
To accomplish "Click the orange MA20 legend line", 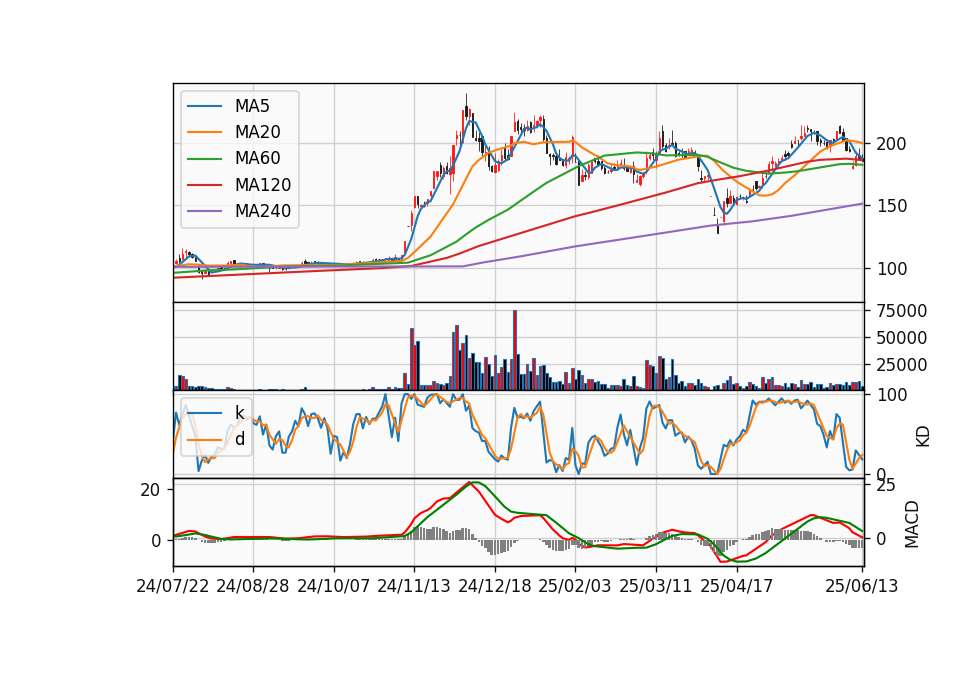I will (x=204, y=132).
